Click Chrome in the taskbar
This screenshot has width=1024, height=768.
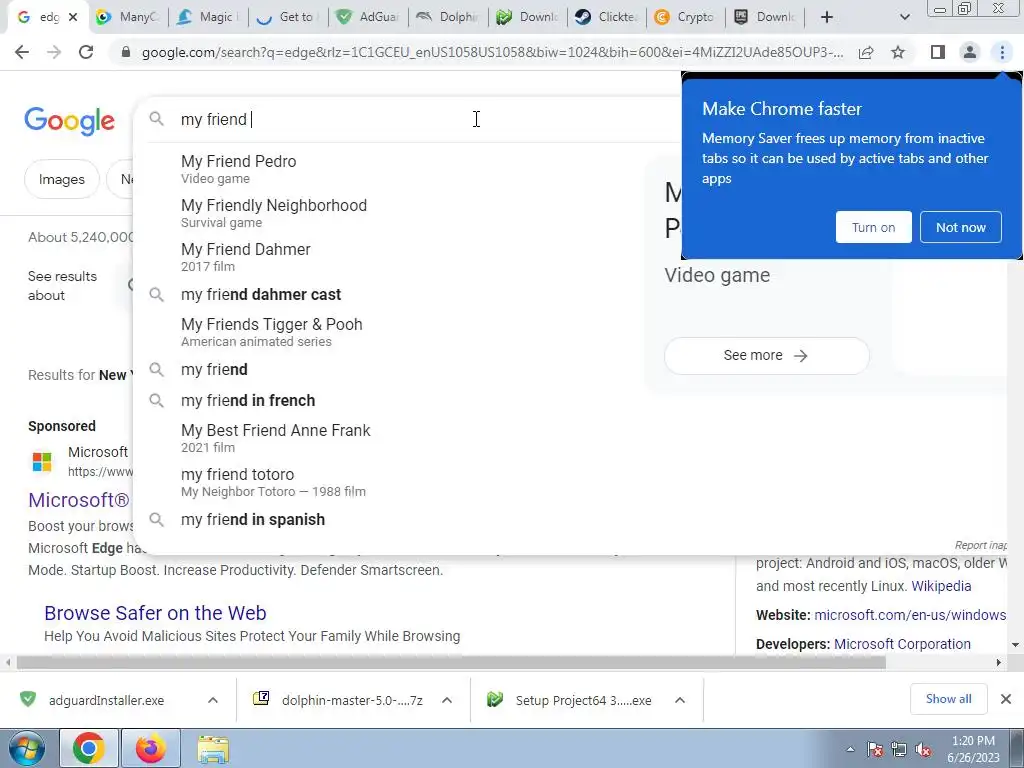[x=89, y=748]
